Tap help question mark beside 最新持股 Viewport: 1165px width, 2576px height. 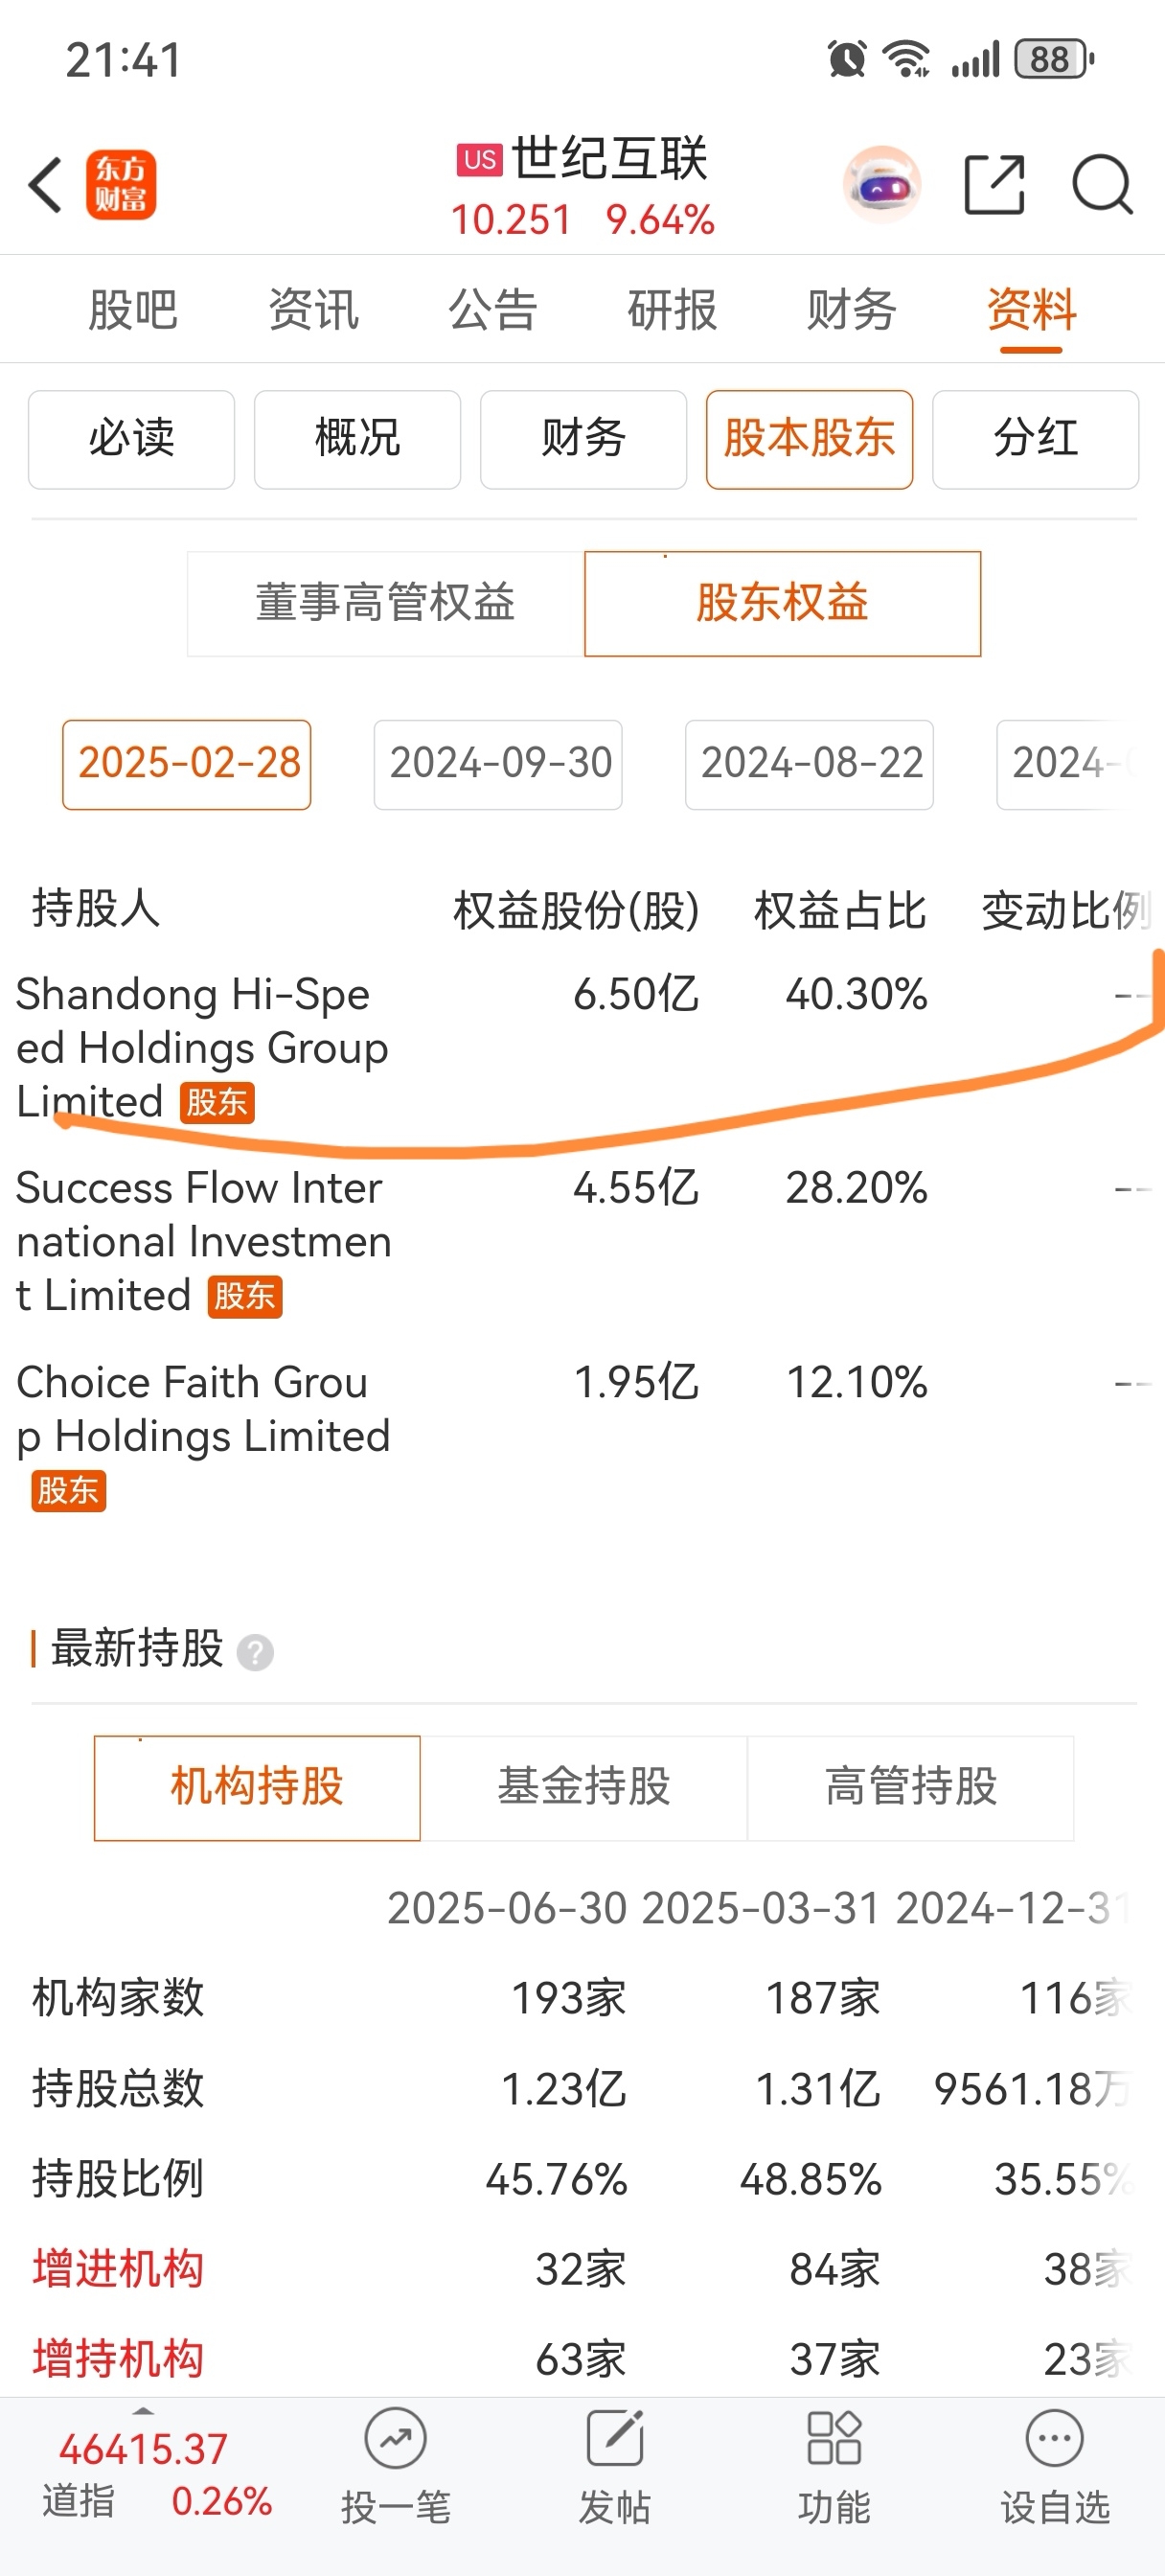pos(255,1652)
